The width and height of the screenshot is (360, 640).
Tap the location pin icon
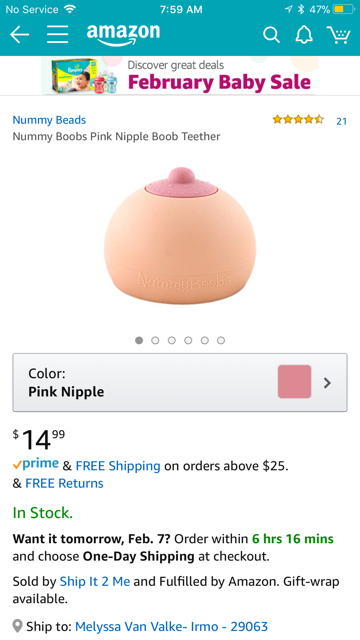point(17,626)
